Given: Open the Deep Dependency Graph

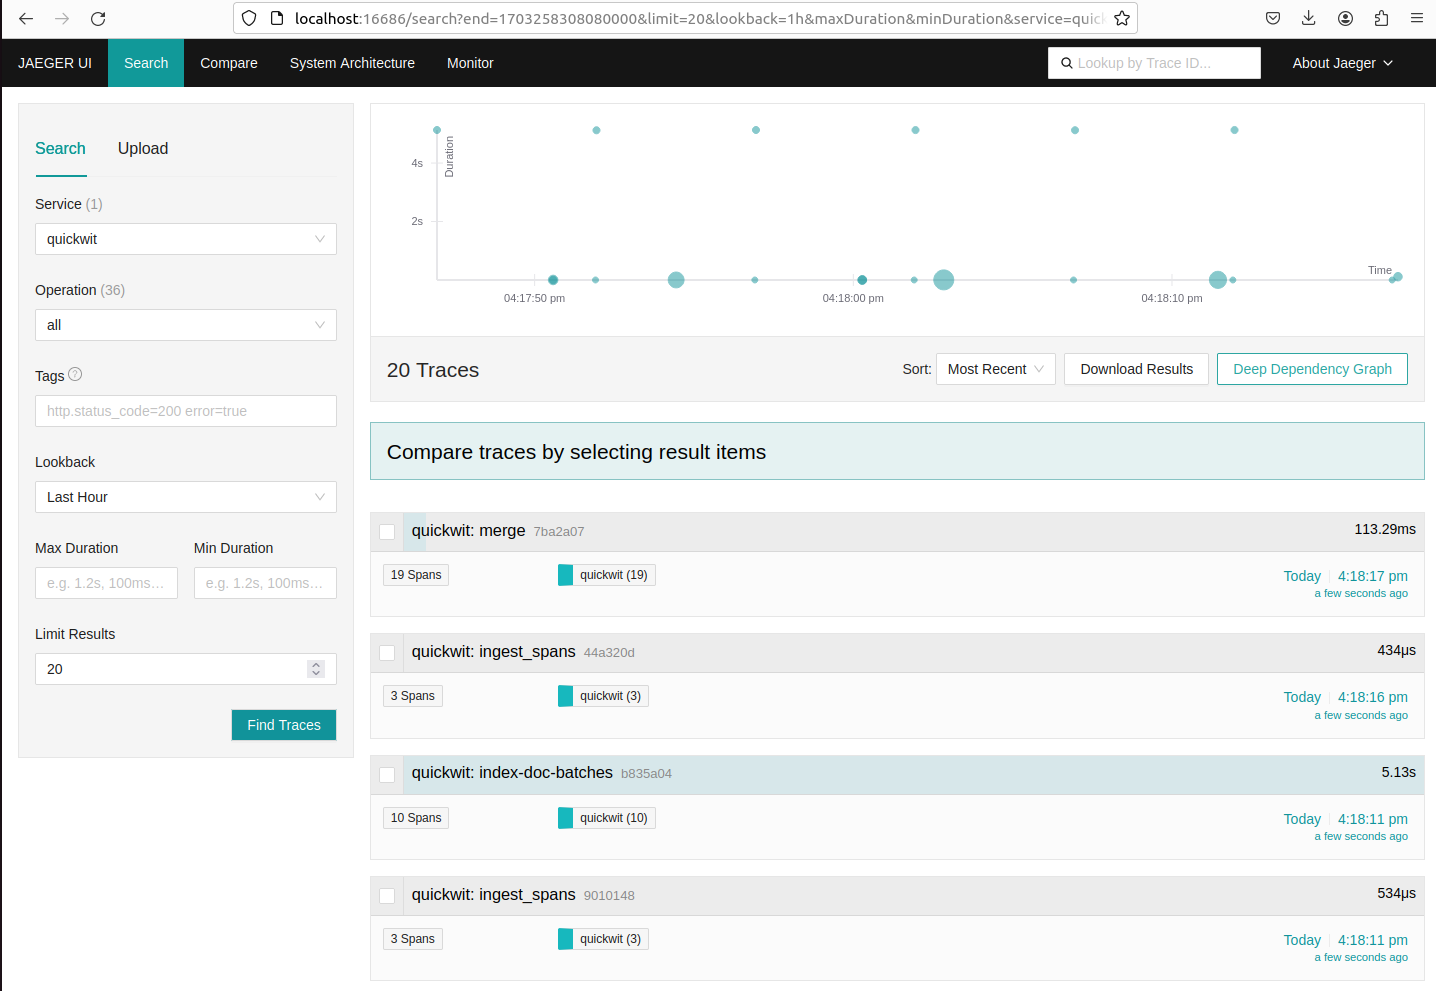Looking at the screenshot, I should tap(1312, 369).
